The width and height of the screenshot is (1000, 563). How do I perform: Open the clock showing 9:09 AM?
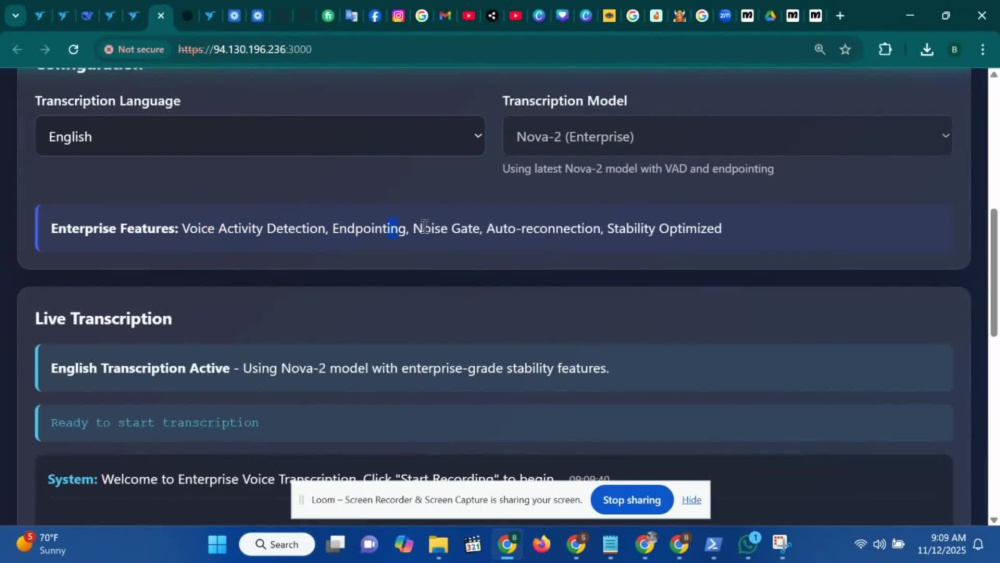[x=941, y=544]
